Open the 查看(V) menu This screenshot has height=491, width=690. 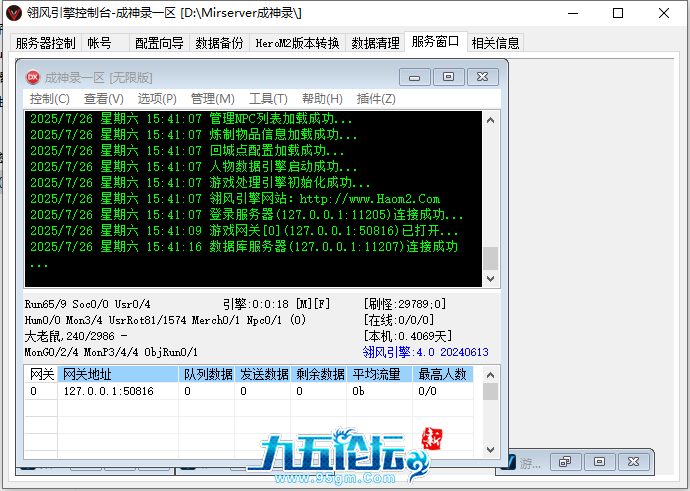click(x=103, y=99)
